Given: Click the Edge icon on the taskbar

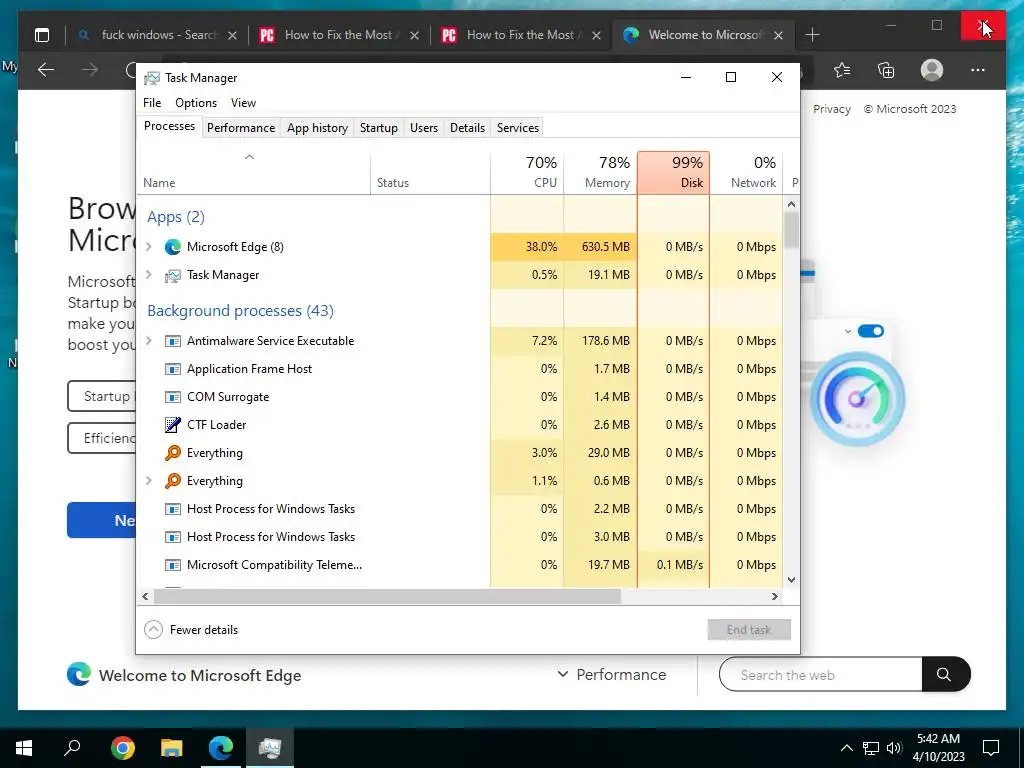Looking at the screenshot, I should coord(221,748).
